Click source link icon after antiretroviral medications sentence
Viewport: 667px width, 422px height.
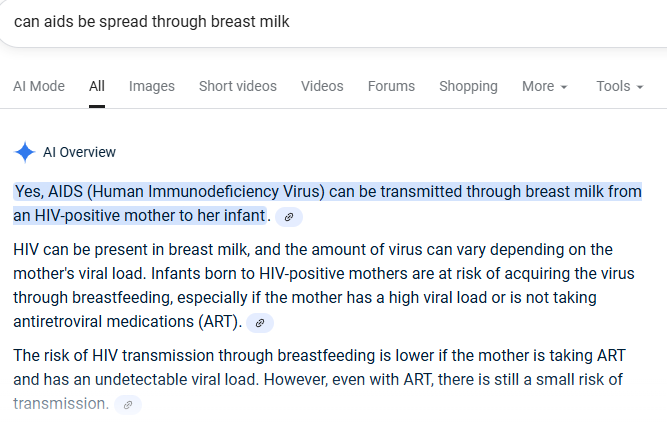point(260,322)
